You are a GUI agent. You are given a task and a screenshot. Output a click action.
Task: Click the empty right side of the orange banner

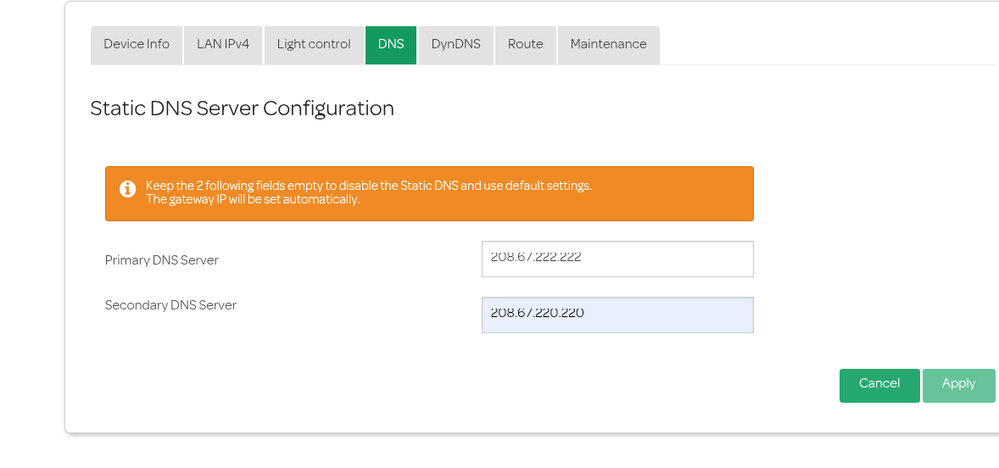coord(680,193)
